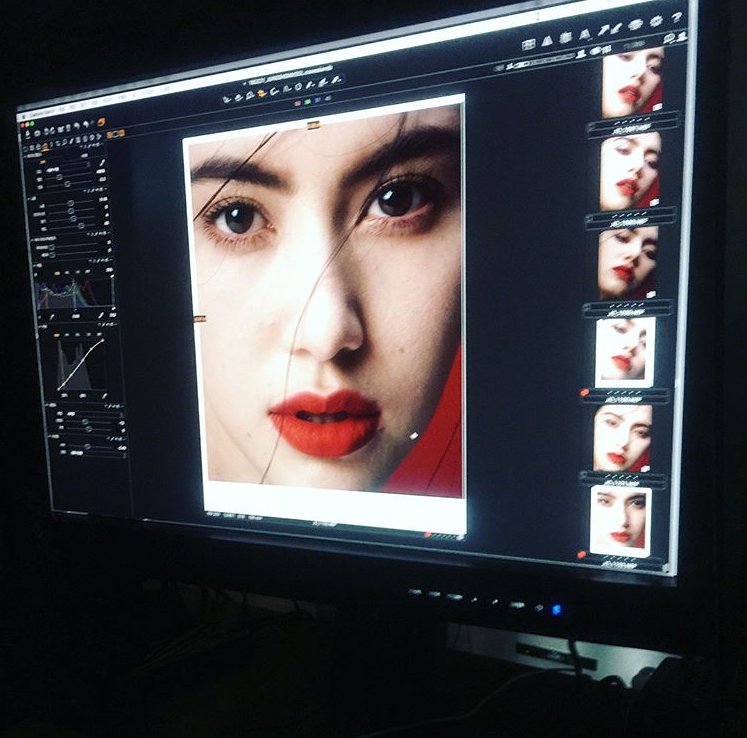
Task: Select the third thumbnail in the browser
Action: point(628,263)
